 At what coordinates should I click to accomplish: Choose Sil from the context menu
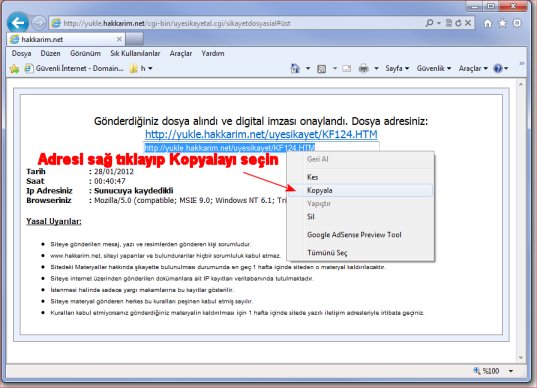click(361, 217)
